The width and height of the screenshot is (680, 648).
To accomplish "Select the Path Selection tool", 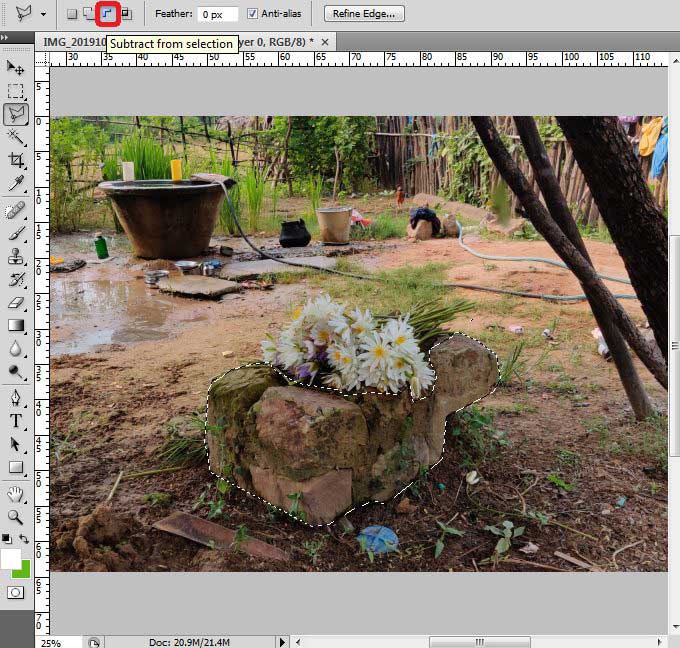I will point(16,444).
